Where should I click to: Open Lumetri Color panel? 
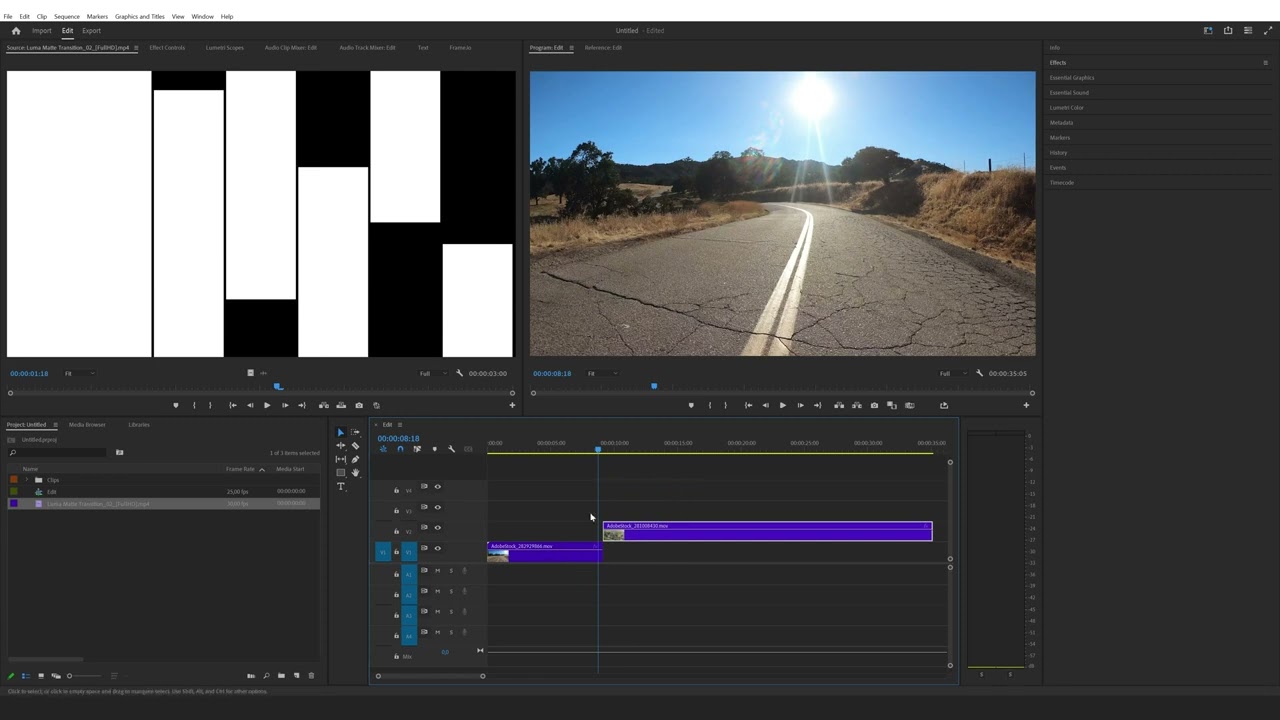(1067, 108)
